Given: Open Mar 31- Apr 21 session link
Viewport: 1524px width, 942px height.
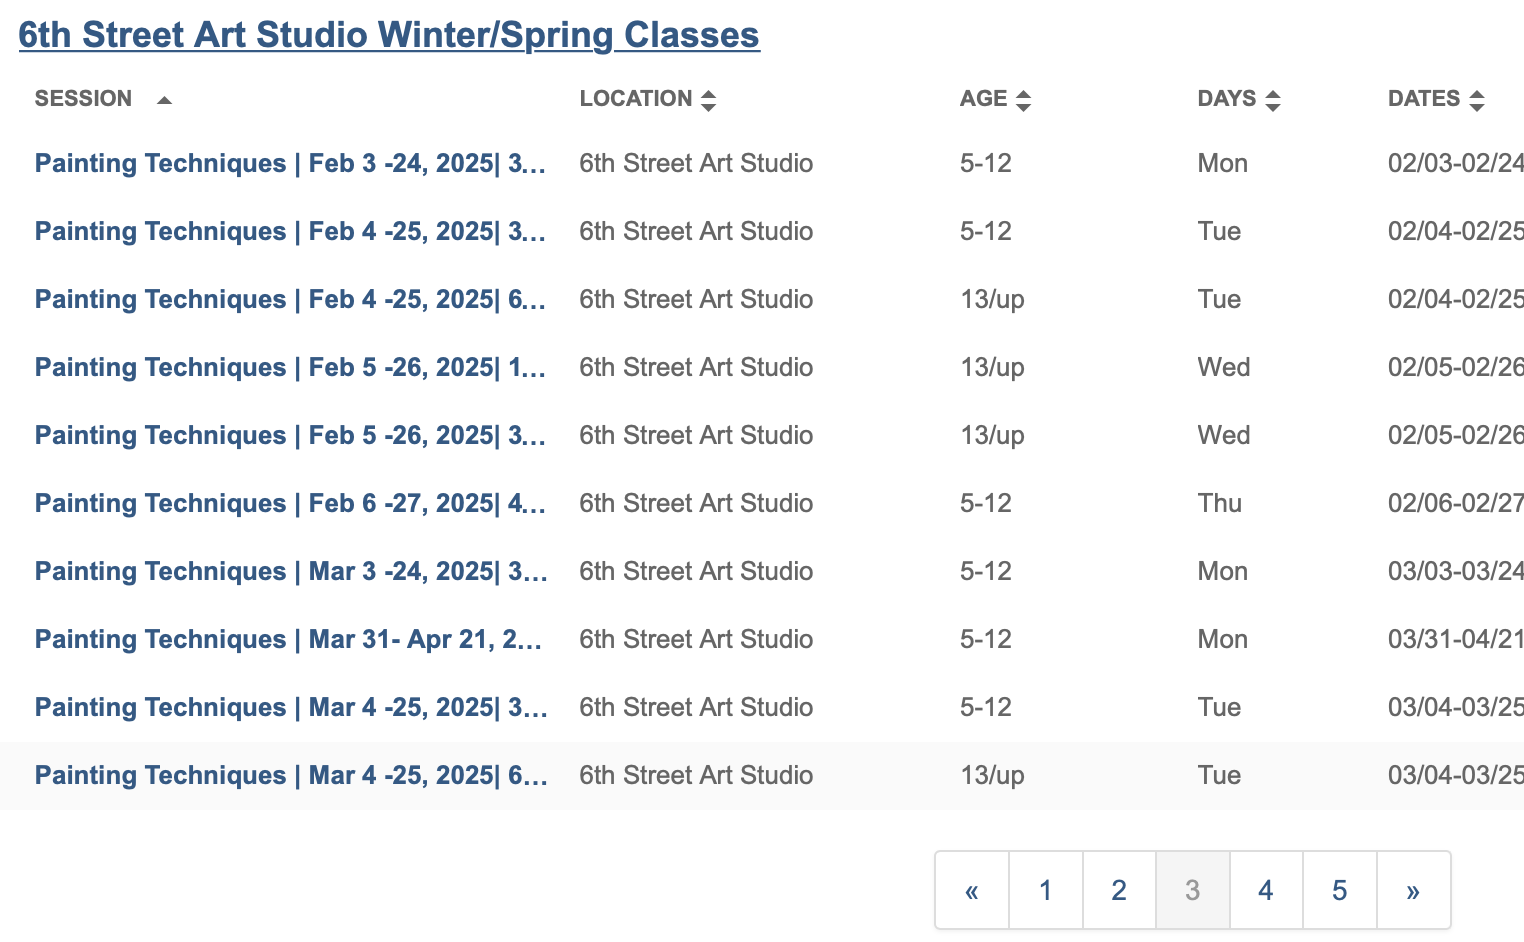Looking at the screenshot, I should pyautogui.click(x=290, y=639).
